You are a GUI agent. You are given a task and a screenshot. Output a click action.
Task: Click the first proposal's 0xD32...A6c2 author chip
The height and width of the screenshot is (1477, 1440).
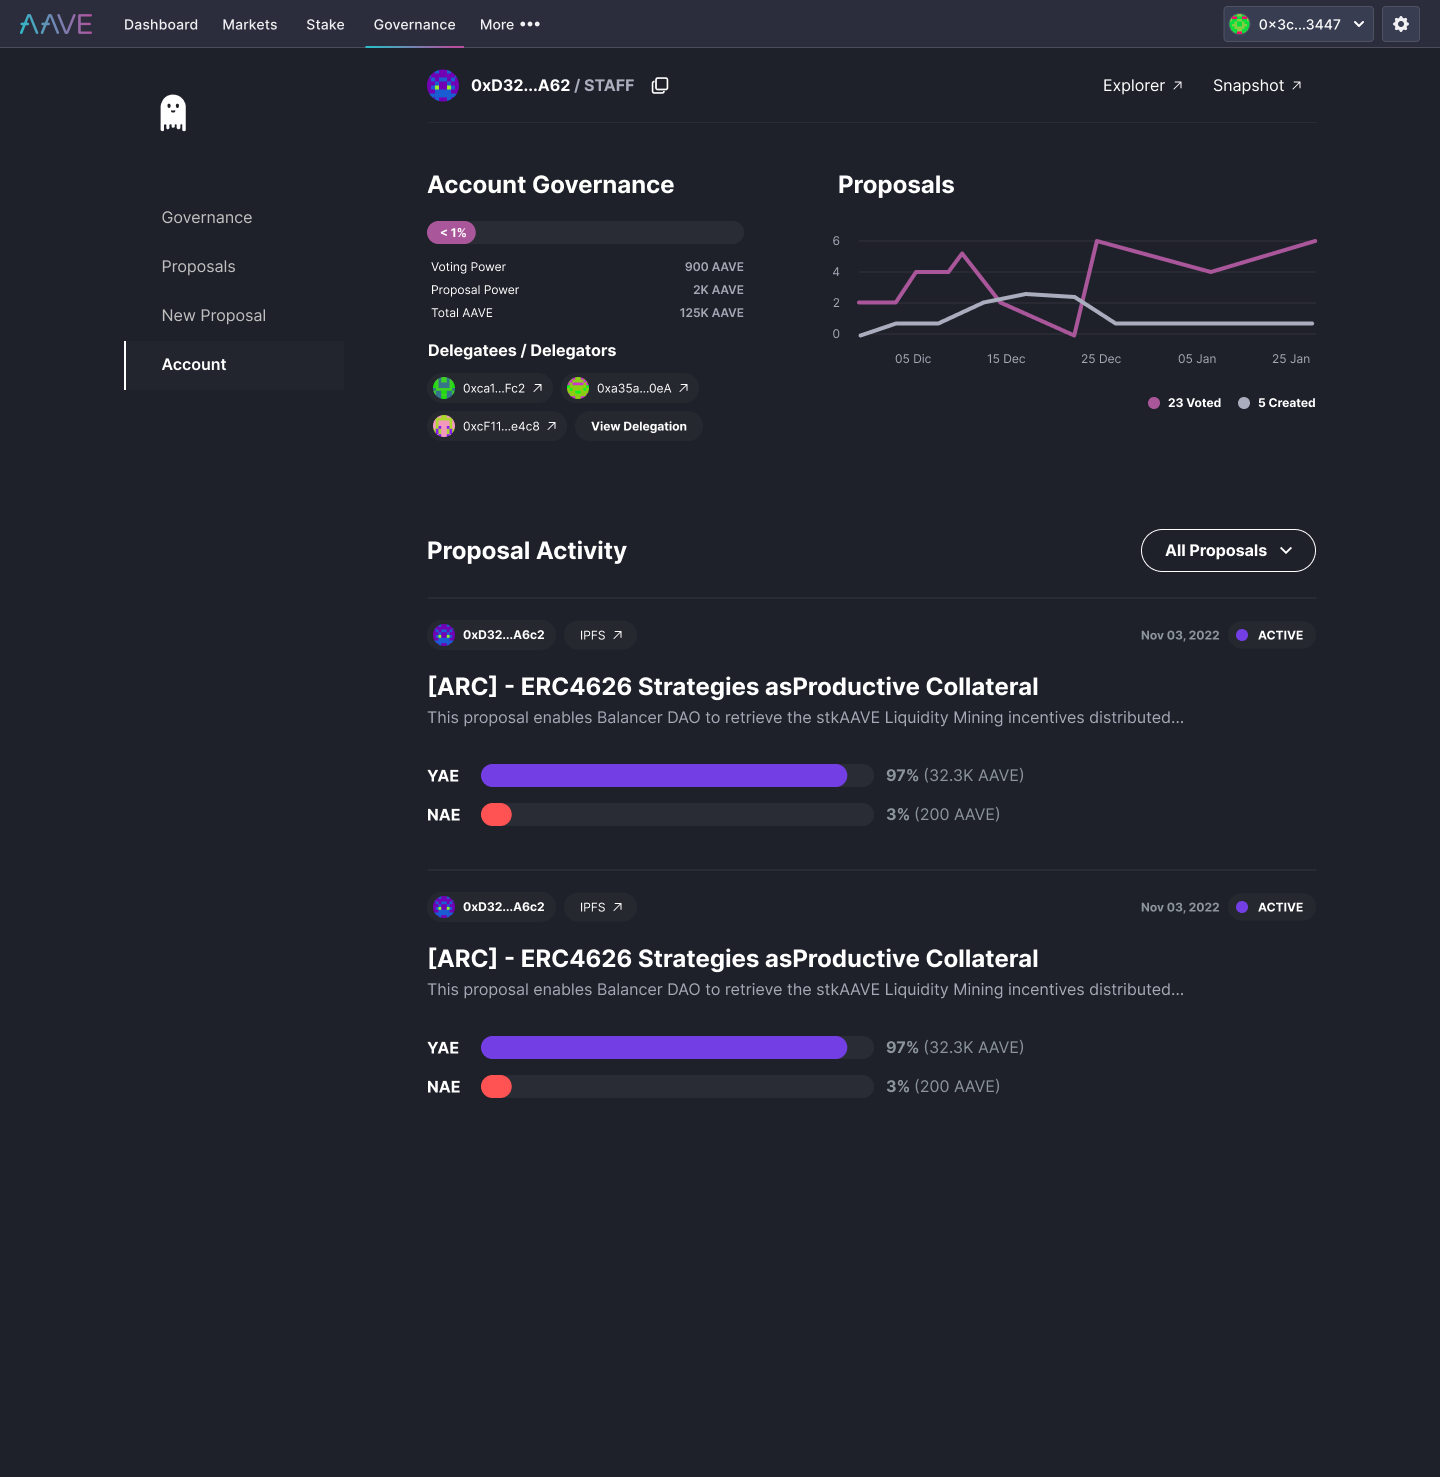[x=492, y=635]
